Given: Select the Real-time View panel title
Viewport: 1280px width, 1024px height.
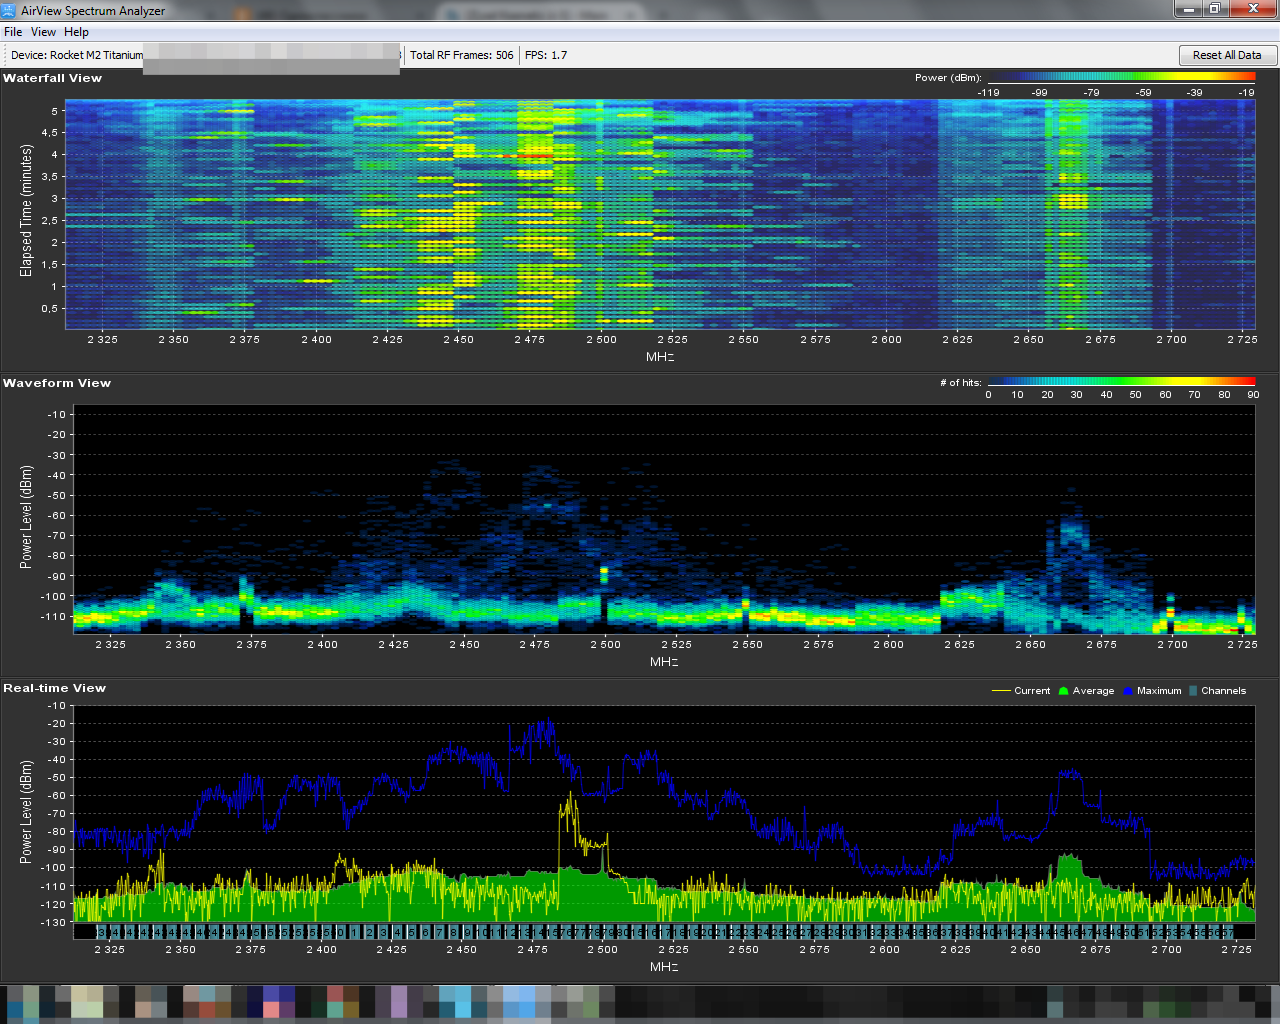Looking at the screenshot, I should pyautogui.click(x=54, y=688).
